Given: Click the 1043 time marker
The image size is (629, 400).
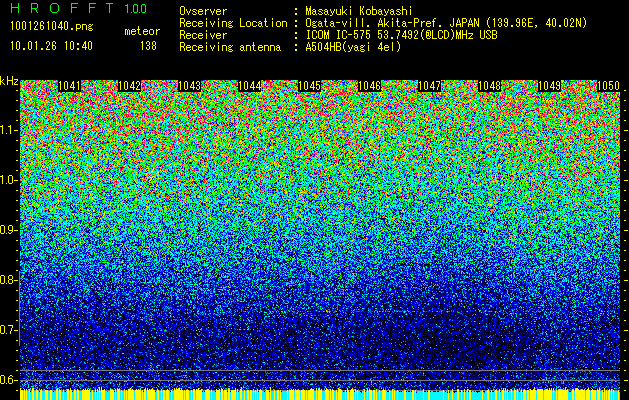Looking at the screenshot, I should tap(189, 86).
